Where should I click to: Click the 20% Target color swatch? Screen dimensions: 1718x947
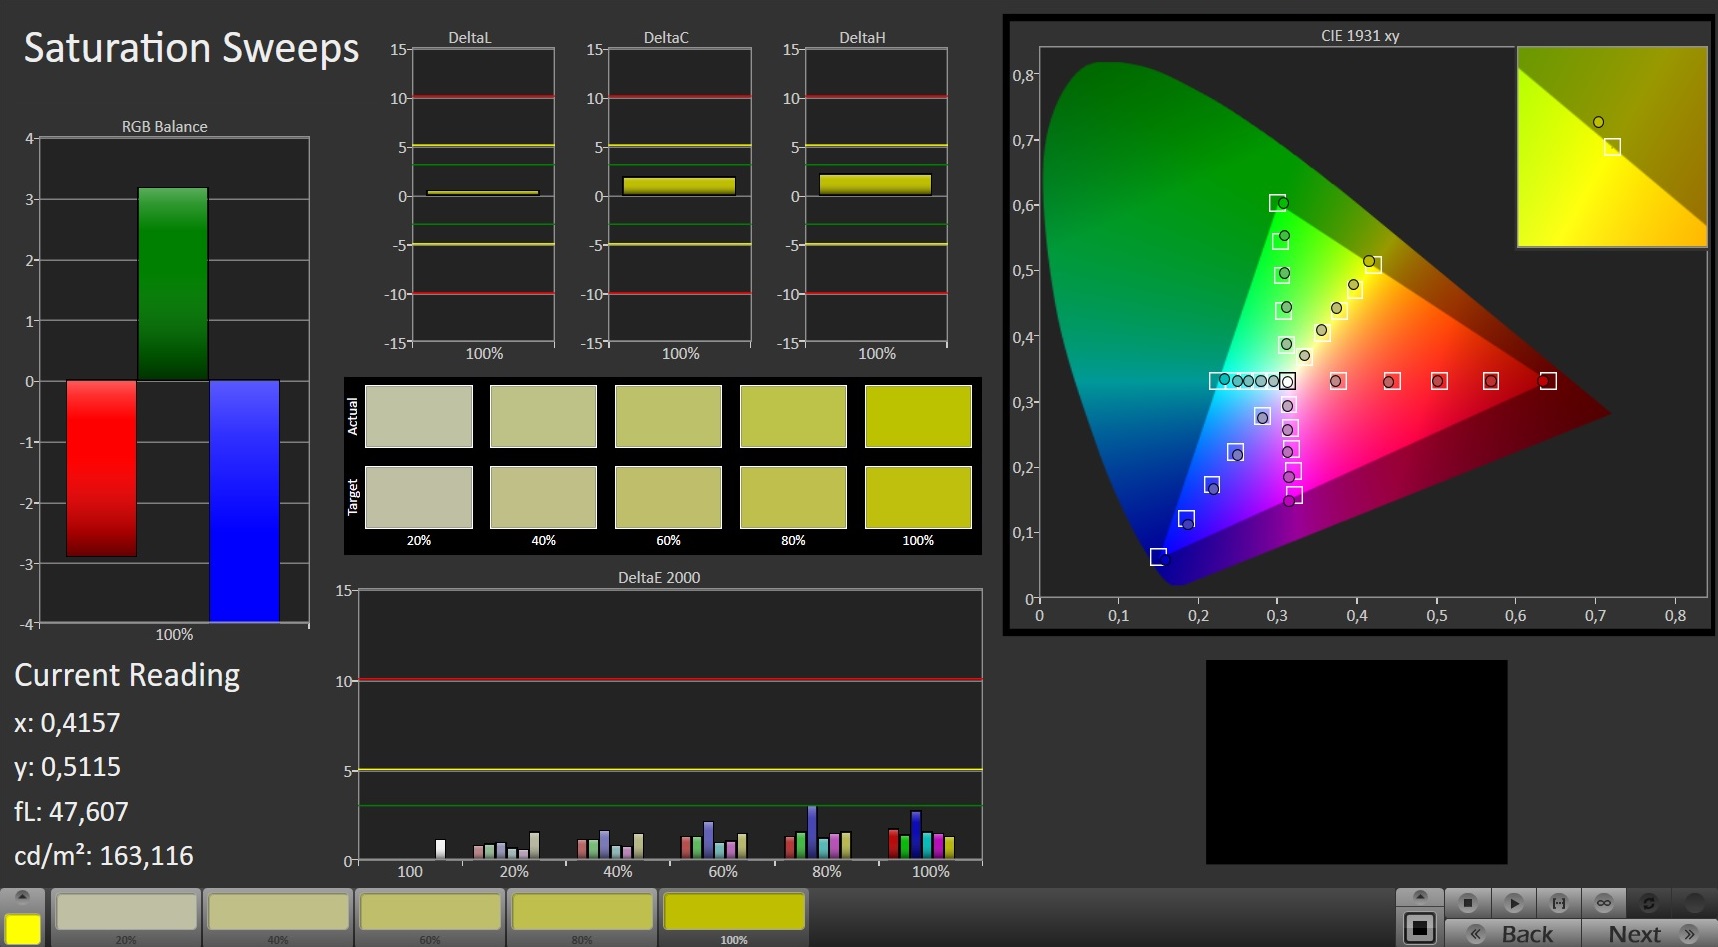[418, 497]
